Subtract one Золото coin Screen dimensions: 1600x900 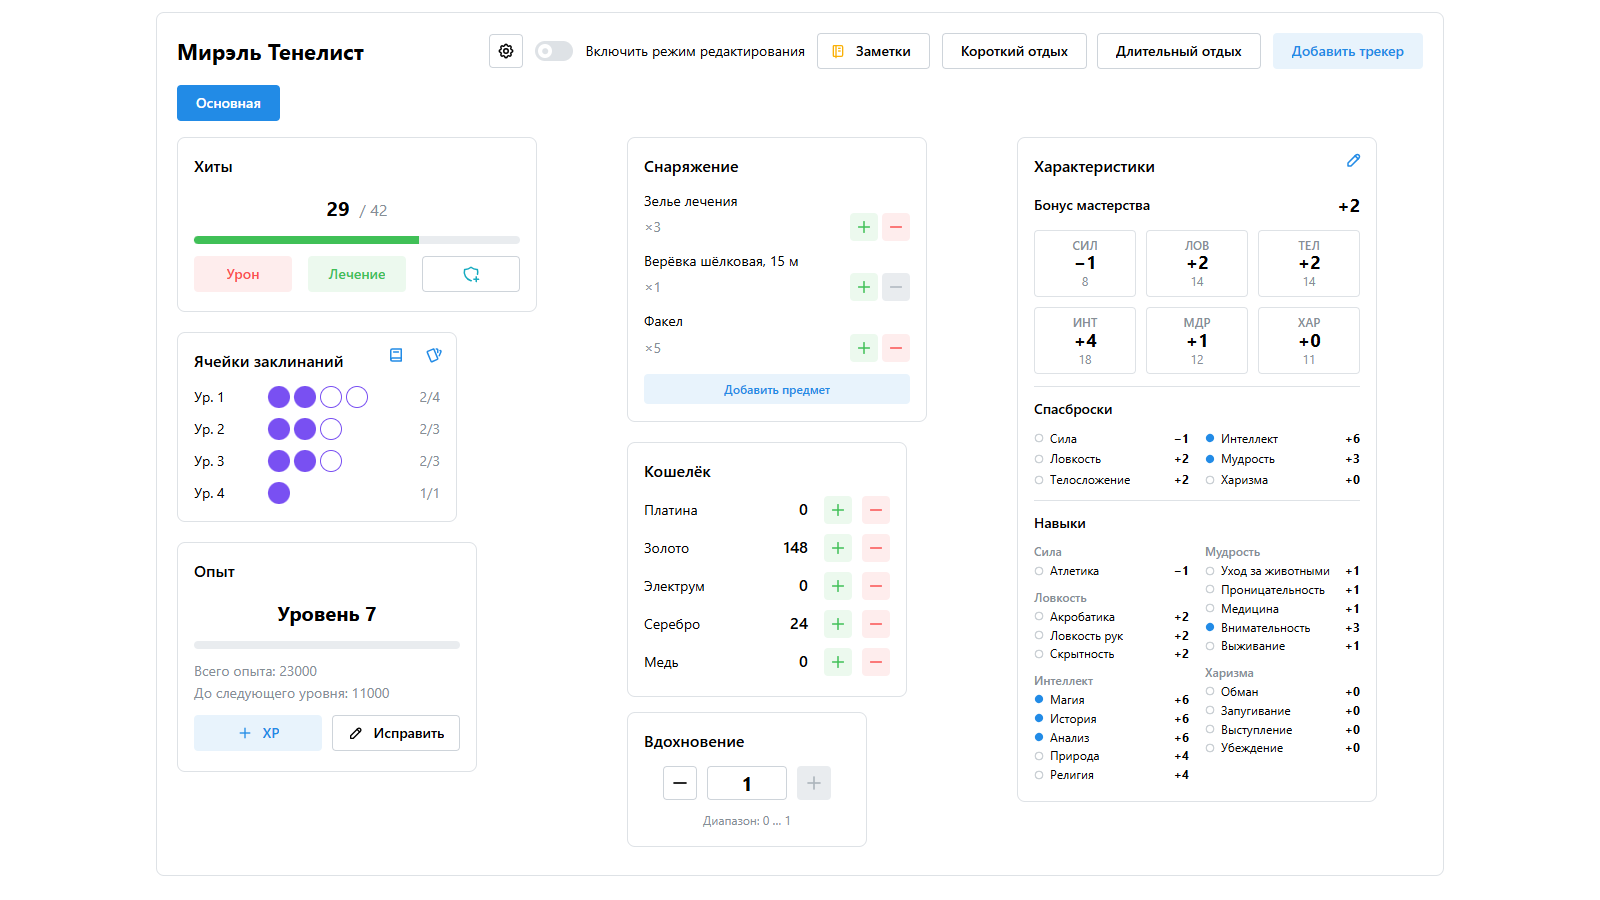tap(876, 548)
